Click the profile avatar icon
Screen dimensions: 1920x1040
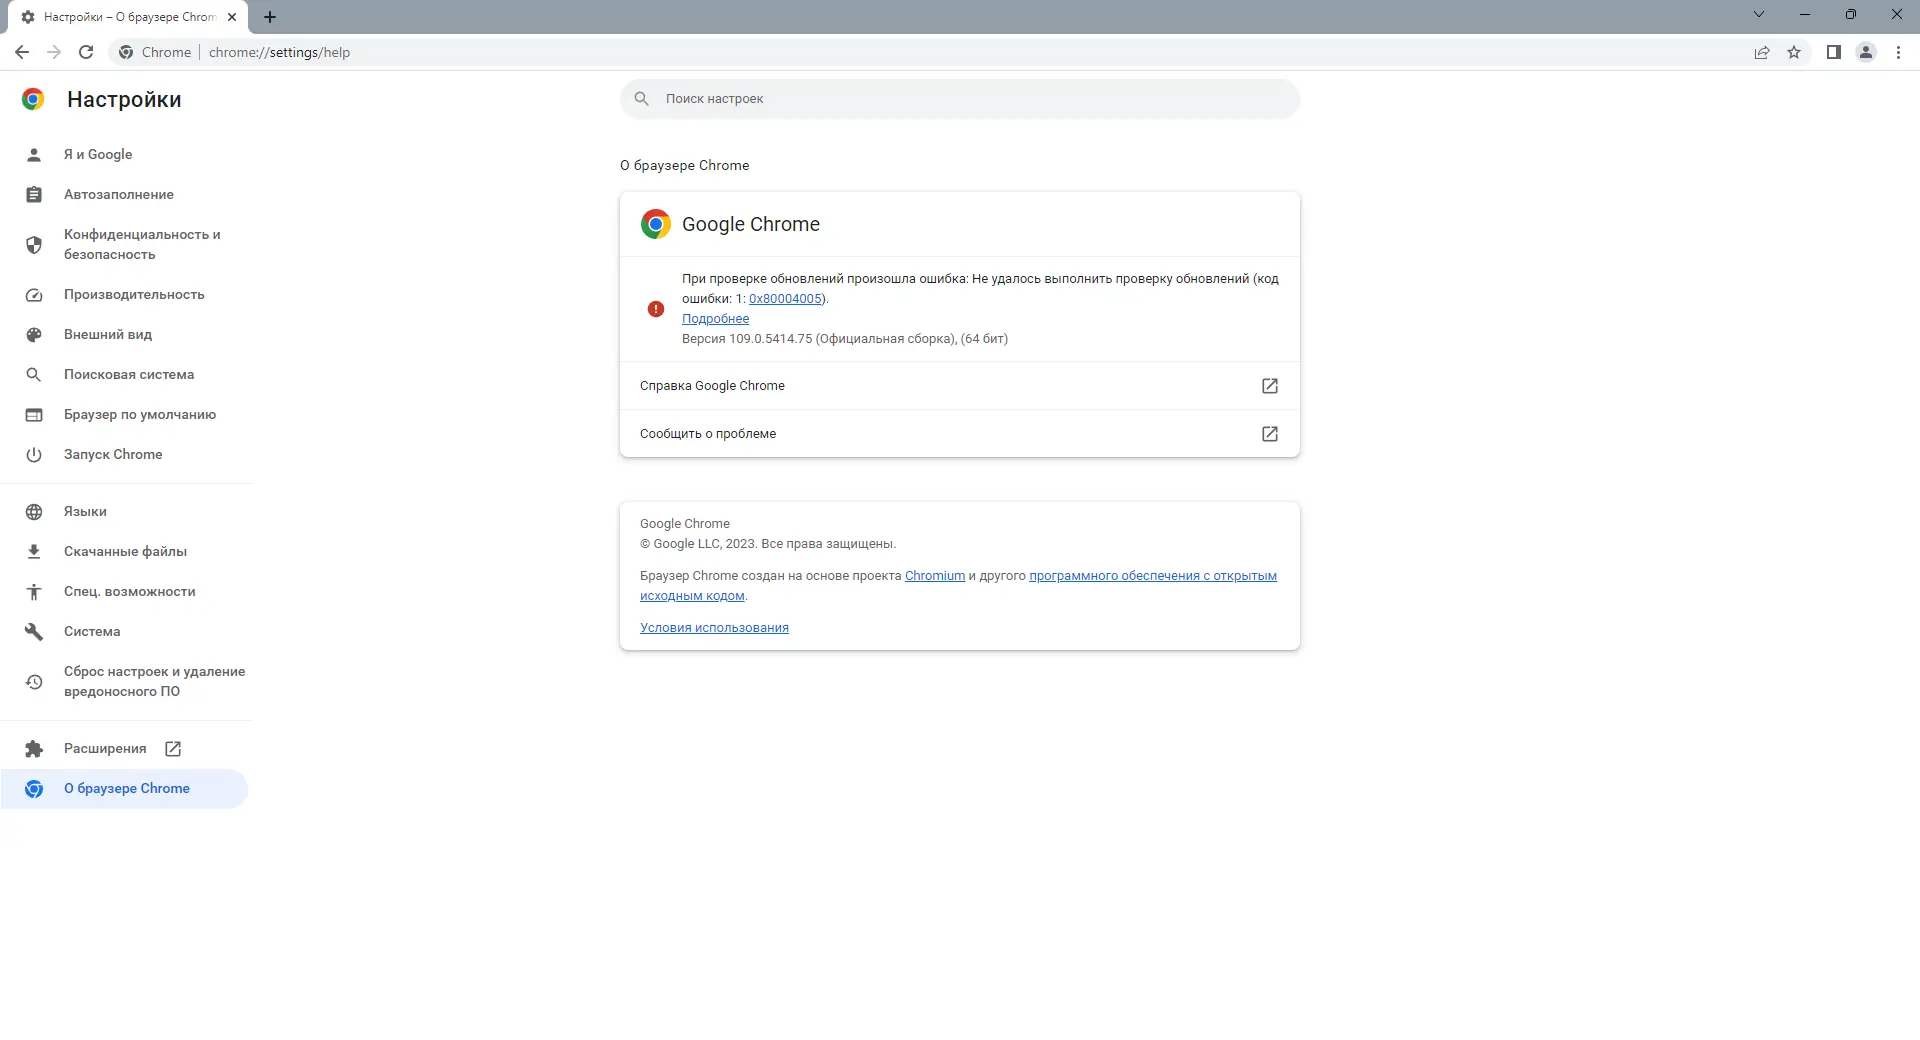click(x=1865, y=52)
